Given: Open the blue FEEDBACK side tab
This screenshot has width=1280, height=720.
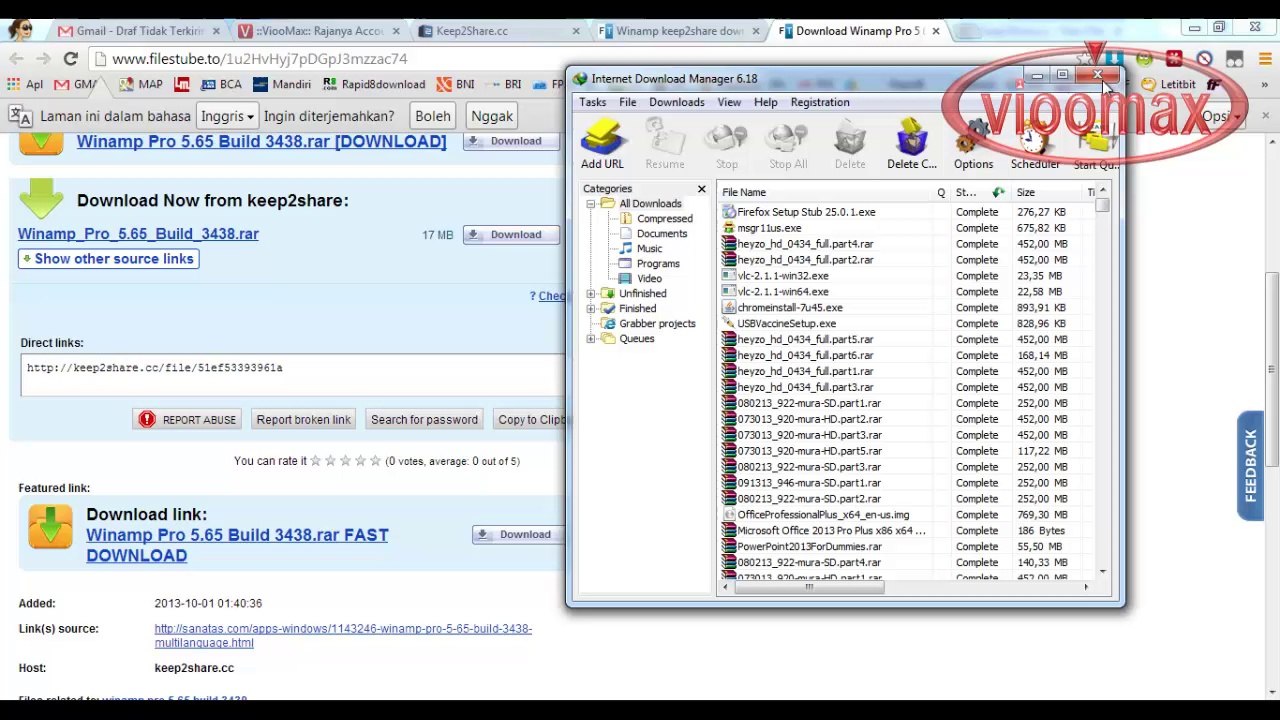Looking at the screenshot, I should tap(1250, 466).
